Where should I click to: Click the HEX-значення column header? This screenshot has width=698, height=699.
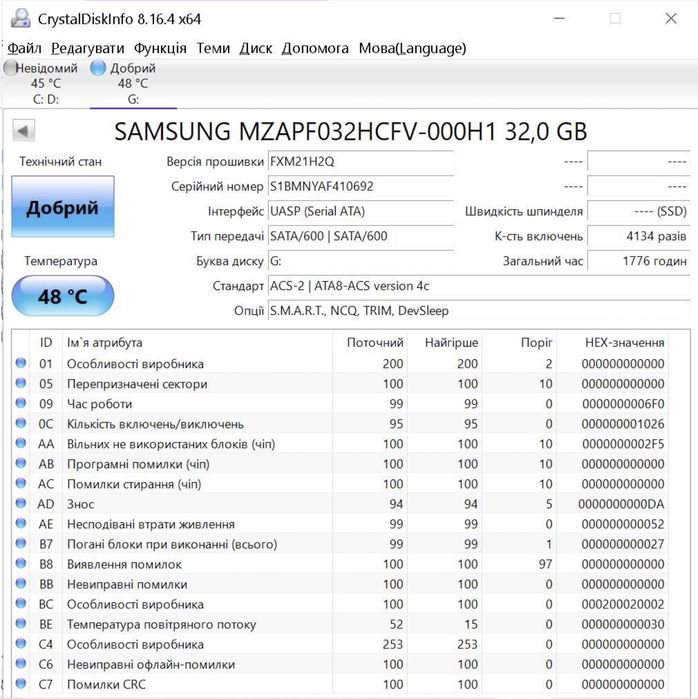(x=612, y=342)
